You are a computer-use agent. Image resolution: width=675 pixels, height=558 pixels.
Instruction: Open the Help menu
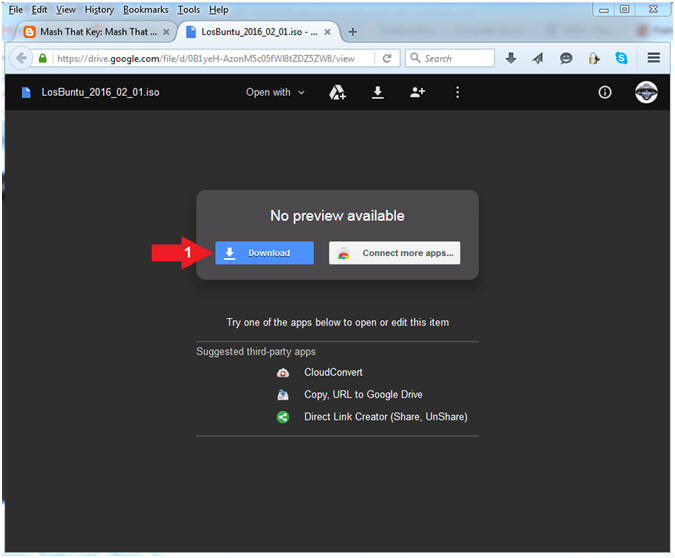pyautogui.click(x=219, y=9)
